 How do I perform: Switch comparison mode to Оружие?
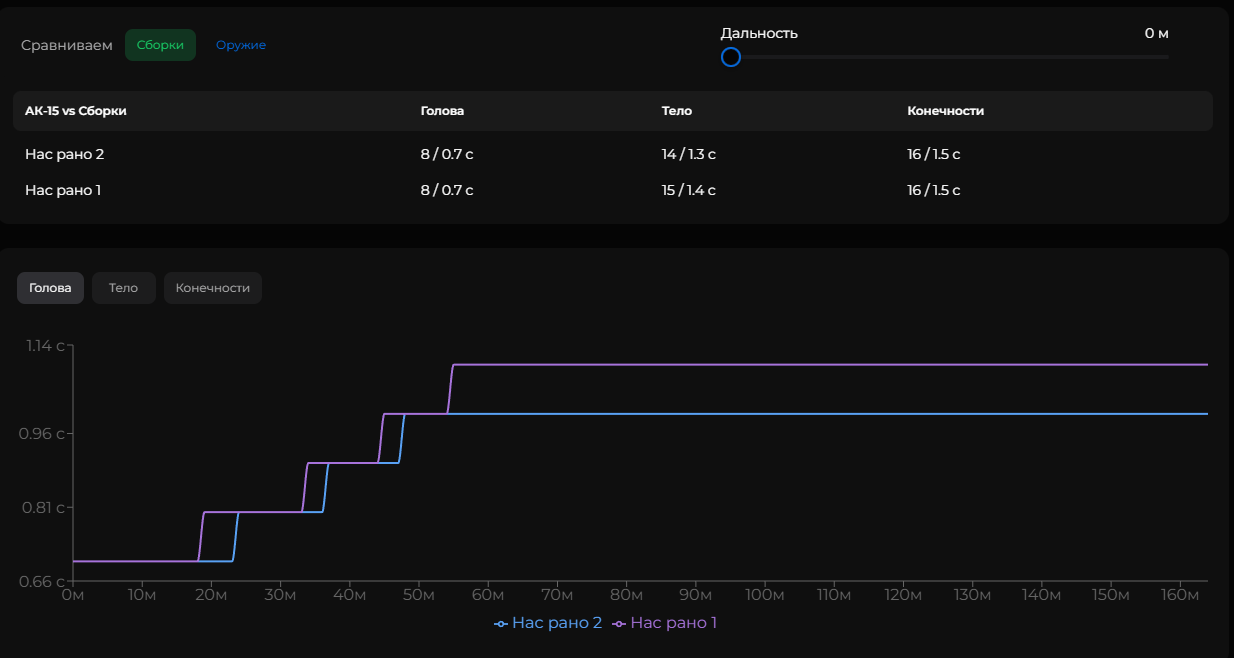pyautogui.click(x=241, y=45)
